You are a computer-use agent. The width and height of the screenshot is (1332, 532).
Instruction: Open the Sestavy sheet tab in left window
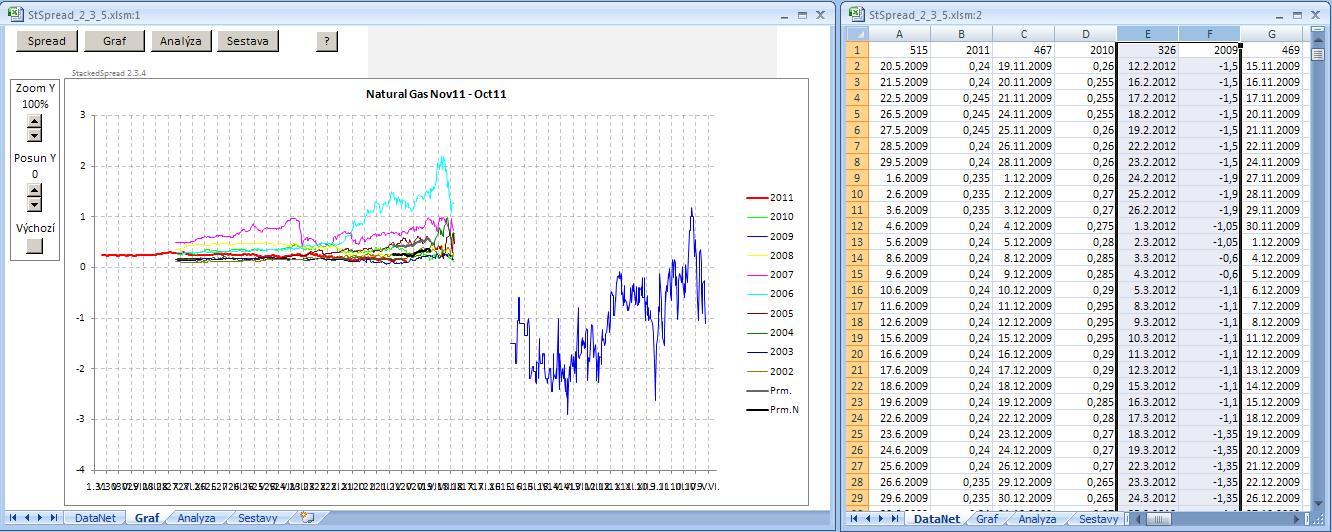coord(258,518)
